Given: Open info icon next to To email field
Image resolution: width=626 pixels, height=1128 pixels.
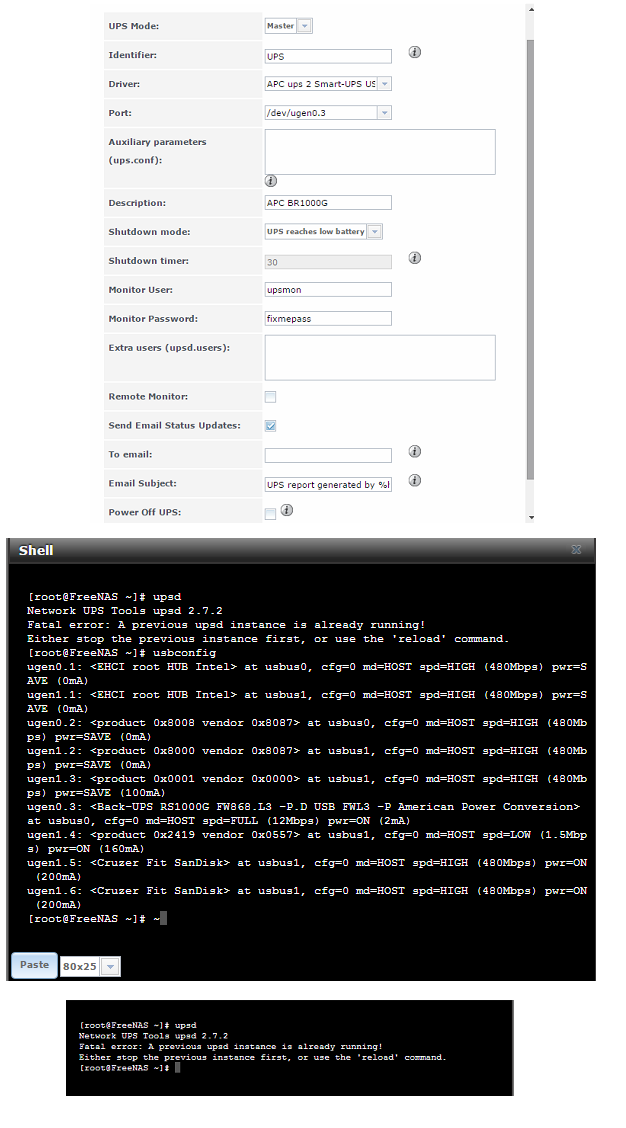Looking at the screenshot, I should (x=414, y=451).
